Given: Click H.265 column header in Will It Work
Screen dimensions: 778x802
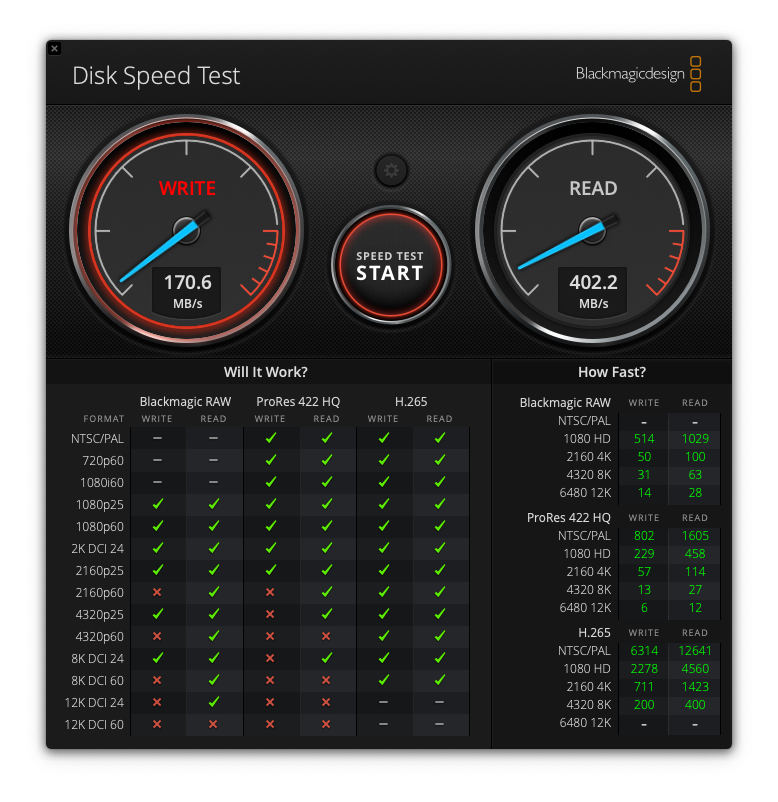Looking at the screenshot, I should 411,402.
